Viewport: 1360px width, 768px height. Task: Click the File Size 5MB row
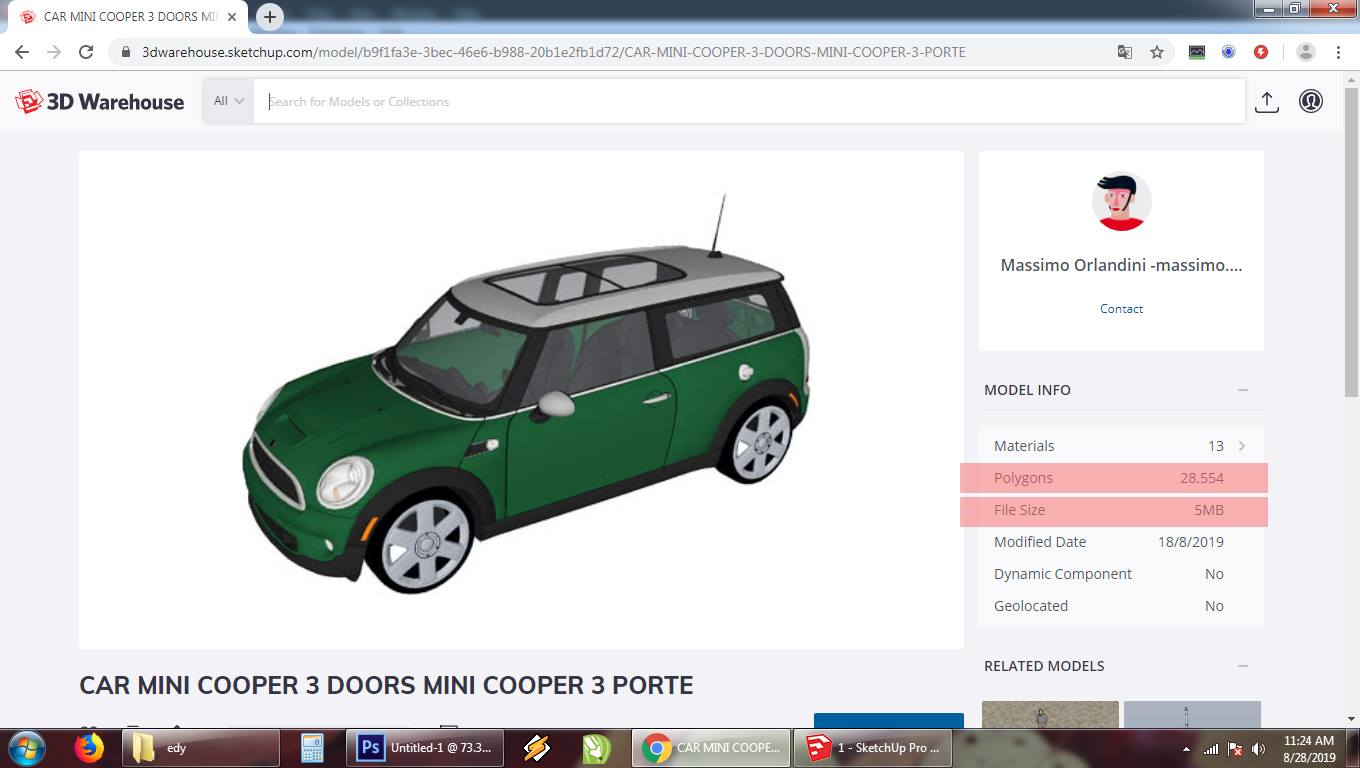point(1114,510)
